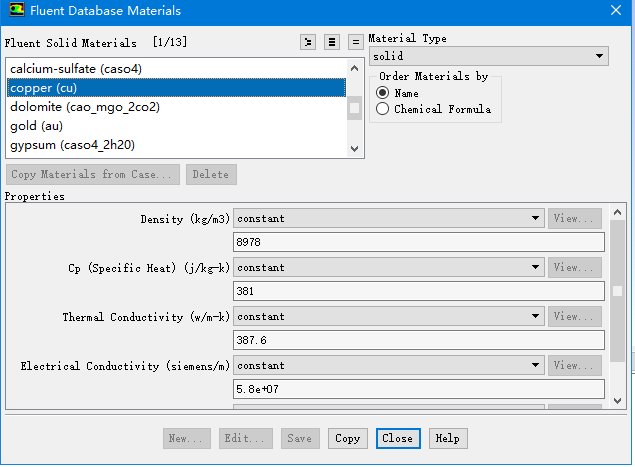Click the Thermal Conductivity value field 387.6
Viewport: 635px width, 467px height.
click(x=419, y=340)
